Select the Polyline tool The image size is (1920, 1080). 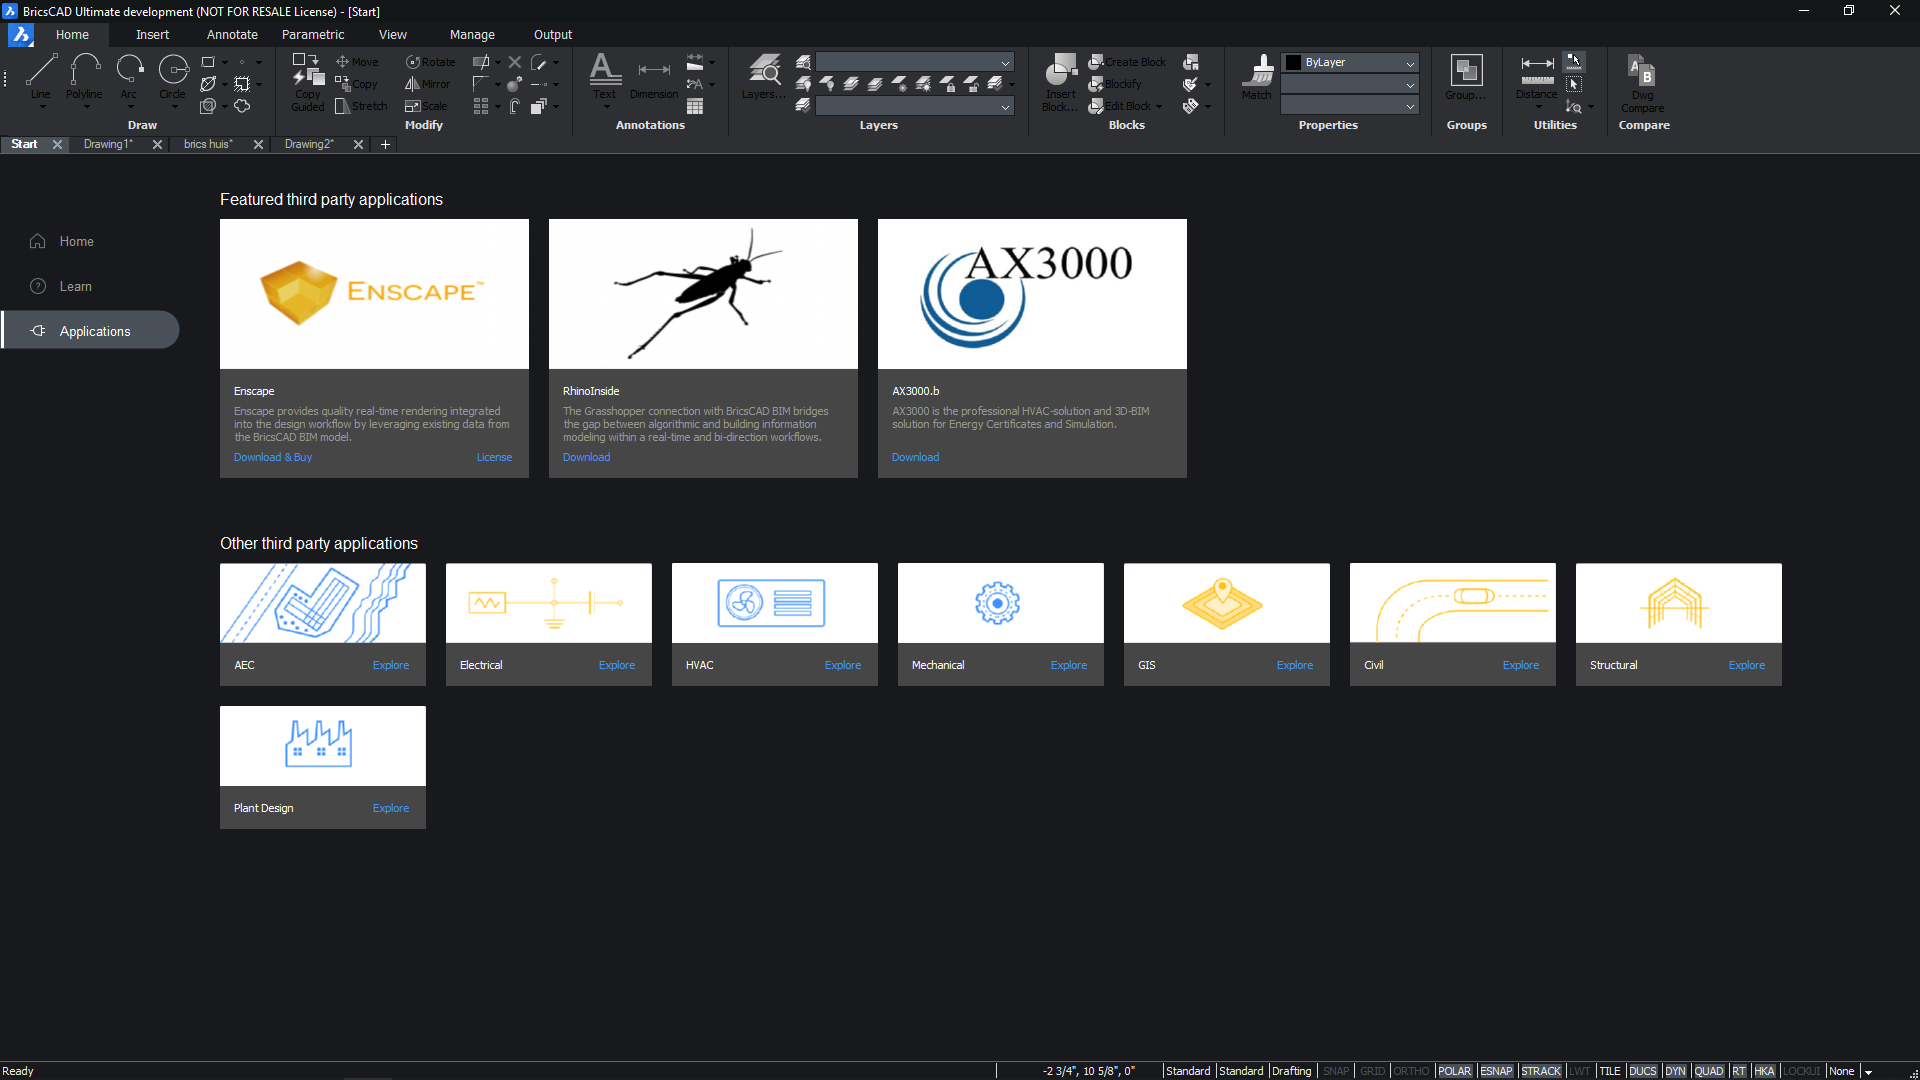[84, 74]
